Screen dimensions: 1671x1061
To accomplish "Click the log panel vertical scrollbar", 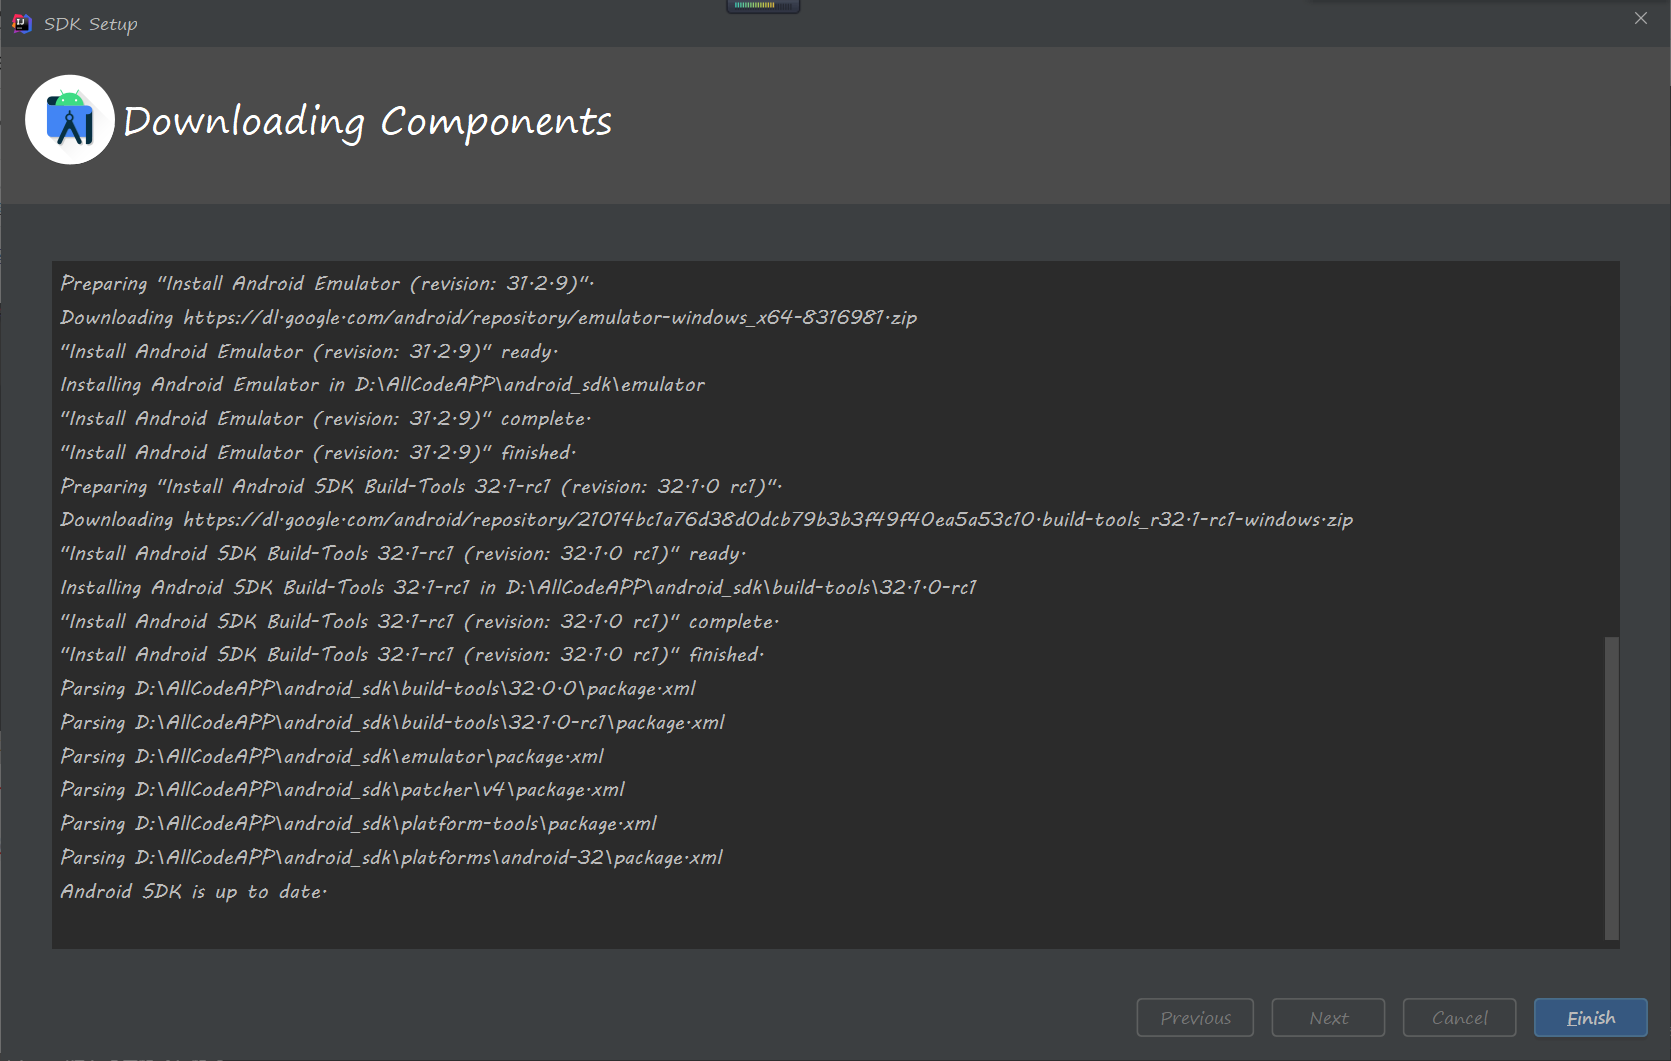I will (1611, 788).
